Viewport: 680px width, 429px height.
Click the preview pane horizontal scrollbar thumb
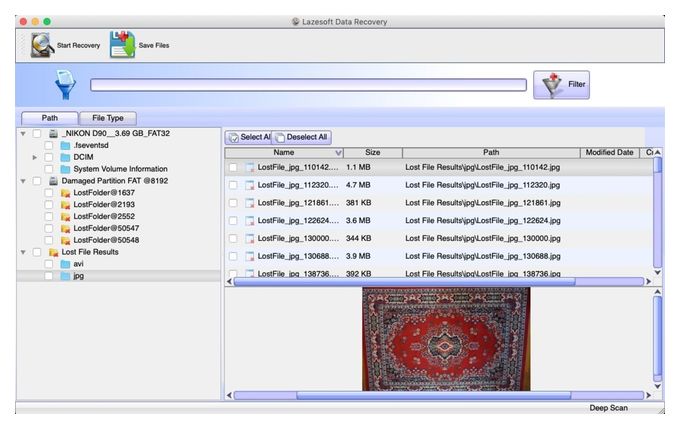coord(434,395)
